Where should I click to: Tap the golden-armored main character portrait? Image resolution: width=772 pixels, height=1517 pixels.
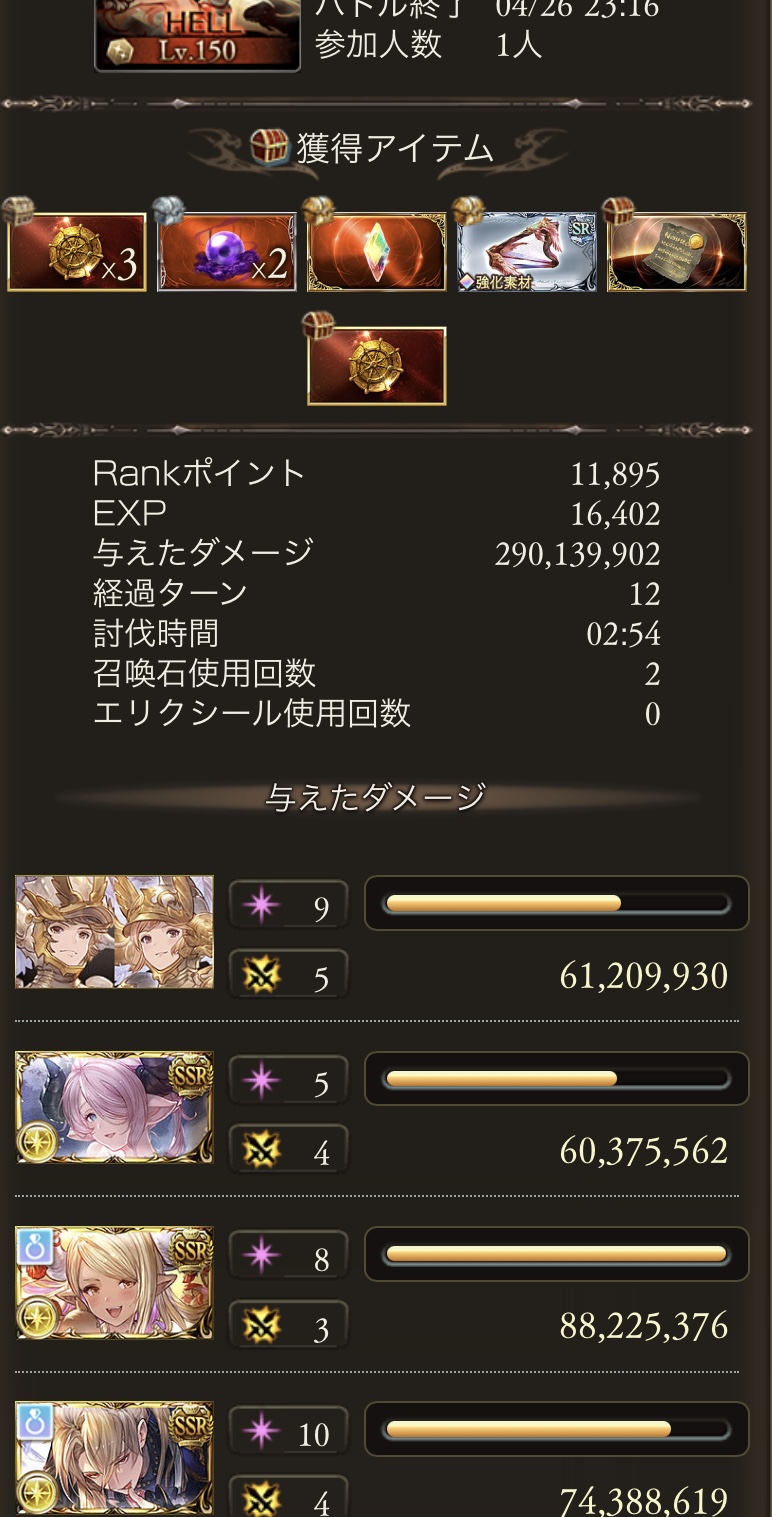[x=115, y=932]
